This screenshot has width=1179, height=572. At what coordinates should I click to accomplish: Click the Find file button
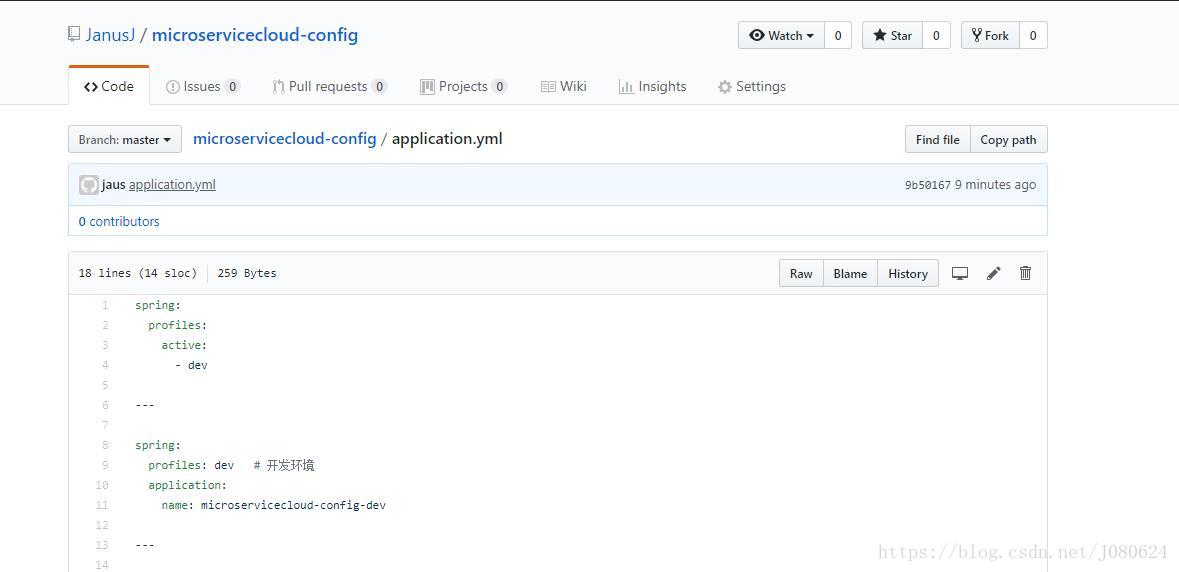(938, 139)
